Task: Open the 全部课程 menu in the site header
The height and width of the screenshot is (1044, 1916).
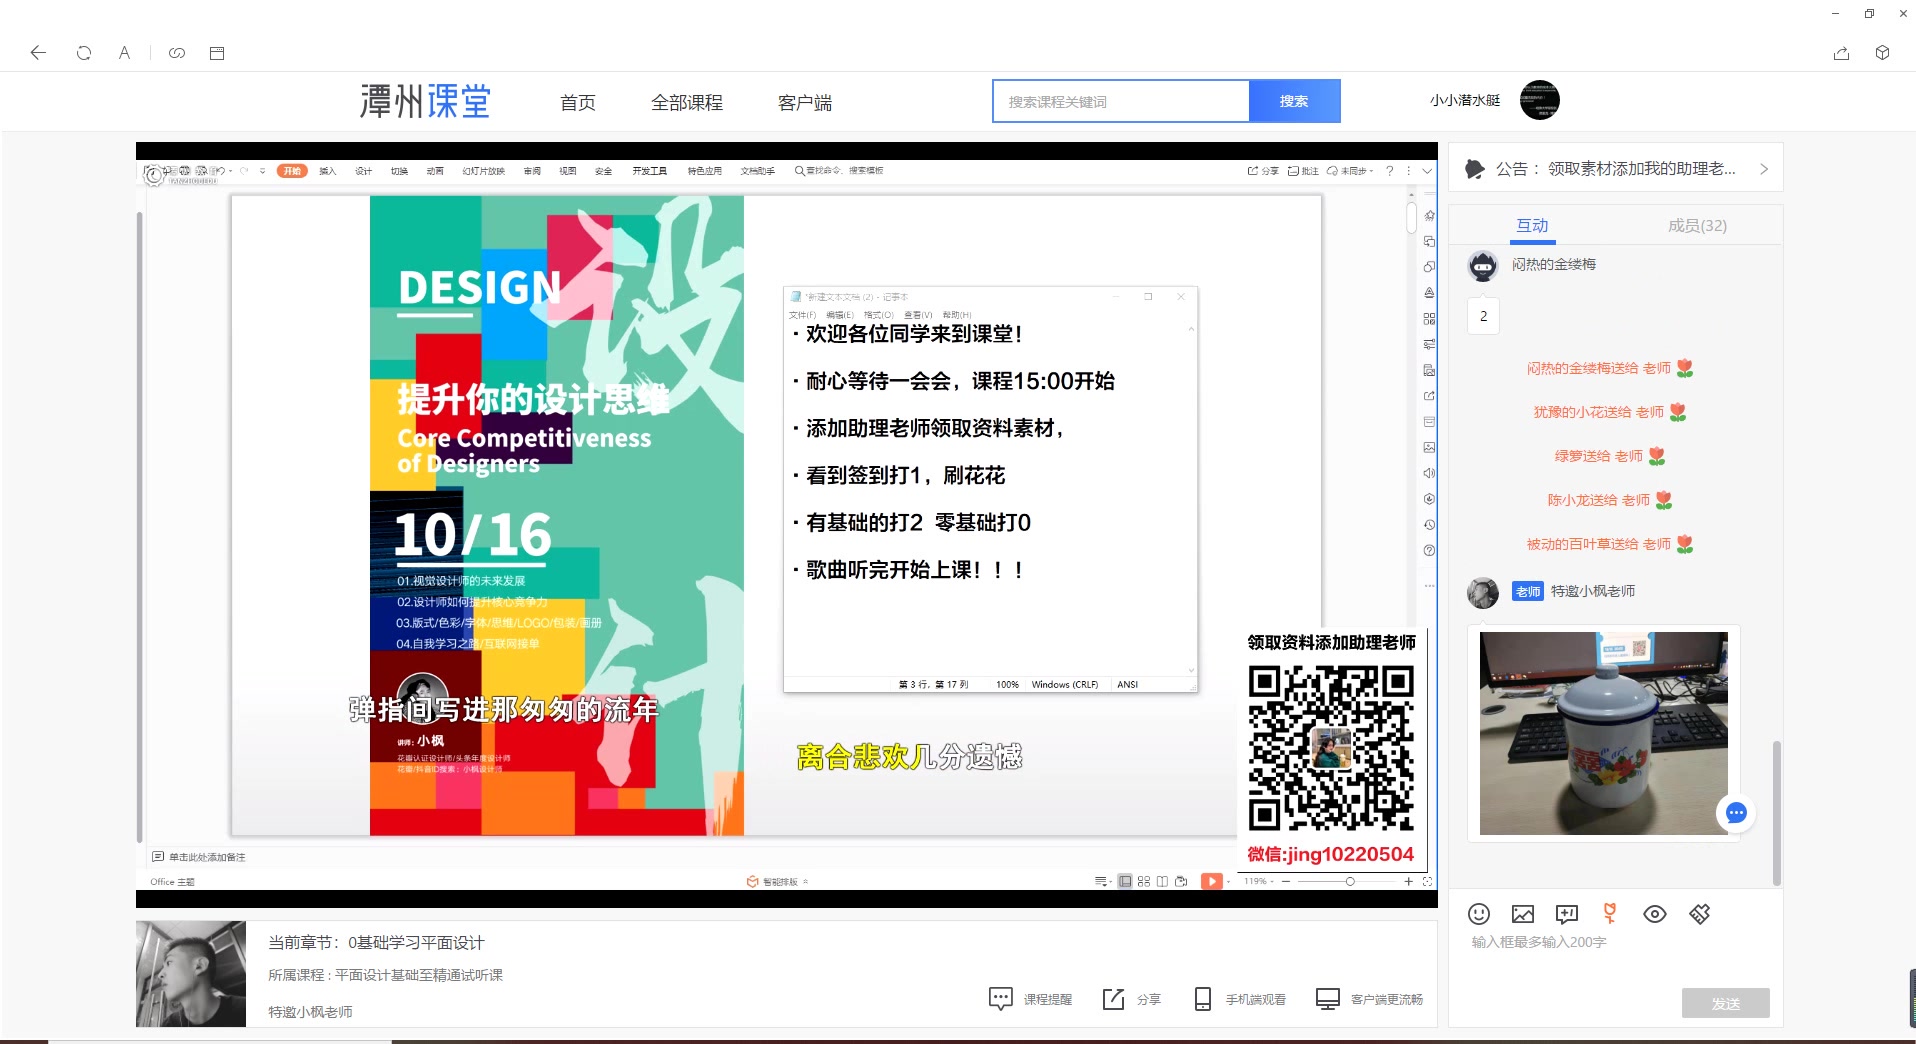Action: [x=688, y=101]
